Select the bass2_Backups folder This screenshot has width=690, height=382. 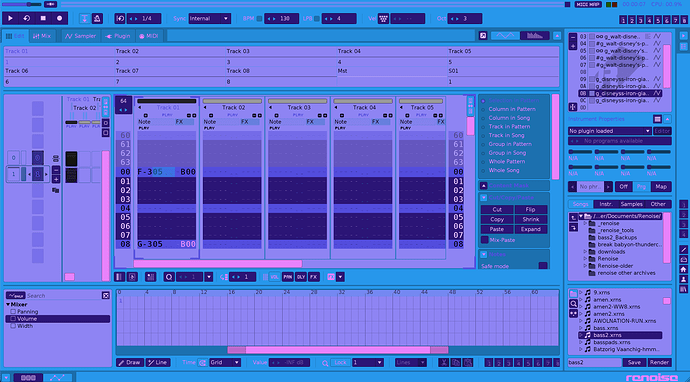[617, 238]
